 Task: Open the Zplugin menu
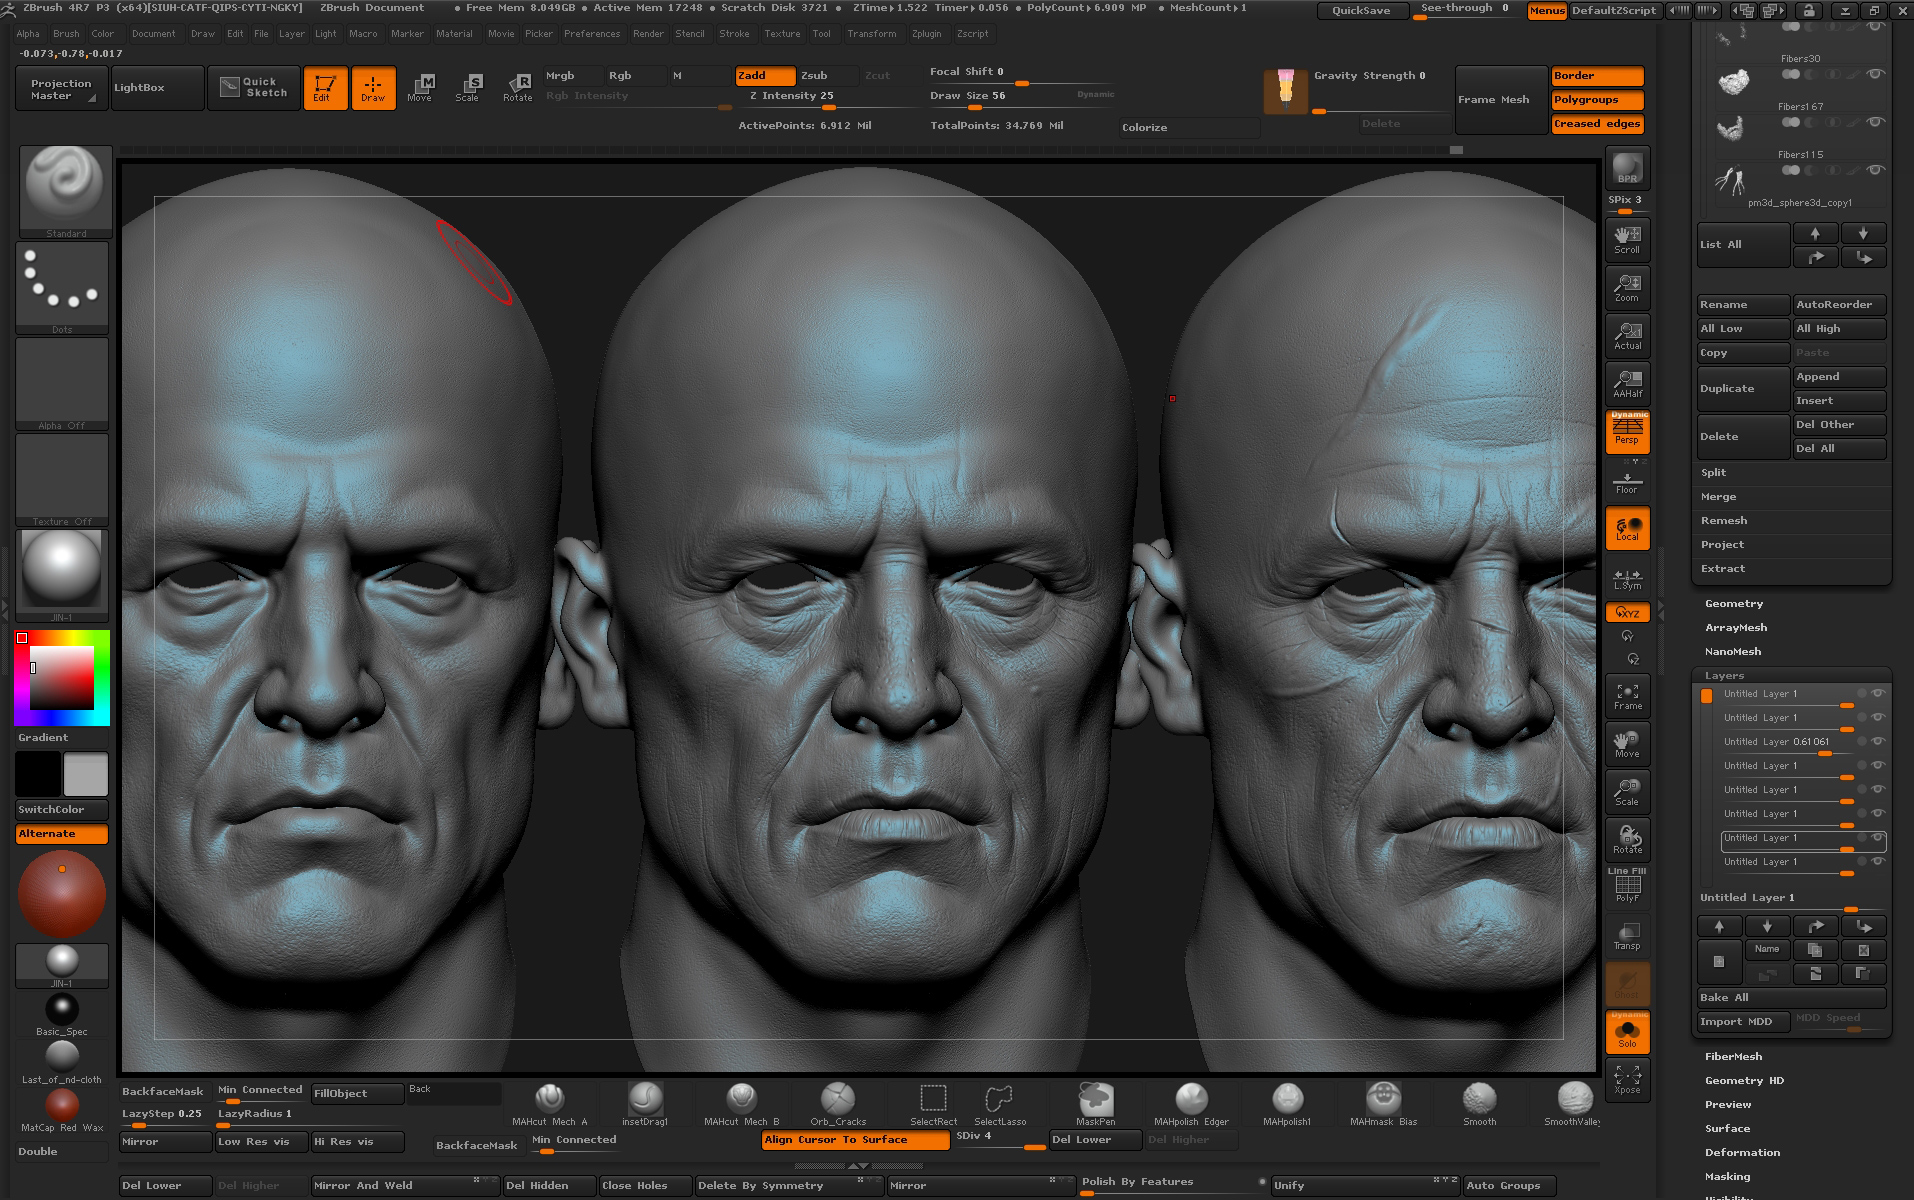(x=926, y=34)
